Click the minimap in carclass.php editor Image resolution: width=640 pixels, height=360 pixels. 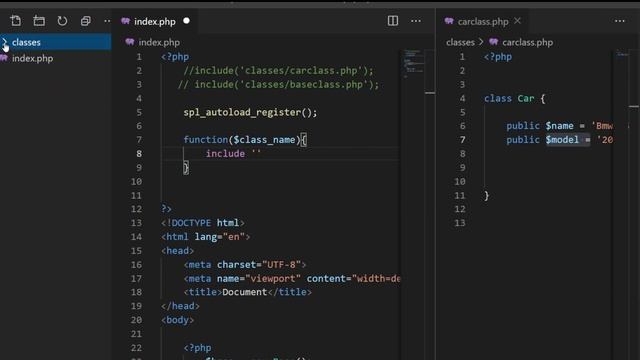click(622, 54)
